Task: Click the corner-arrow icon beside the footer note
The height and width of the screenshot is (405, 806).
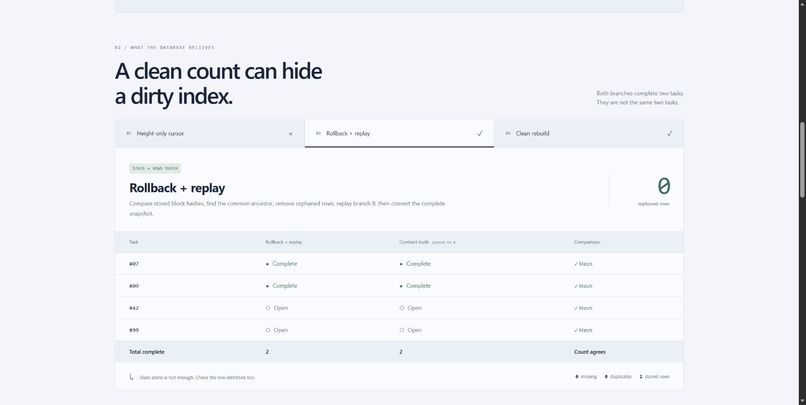Action: coord(131,377)
